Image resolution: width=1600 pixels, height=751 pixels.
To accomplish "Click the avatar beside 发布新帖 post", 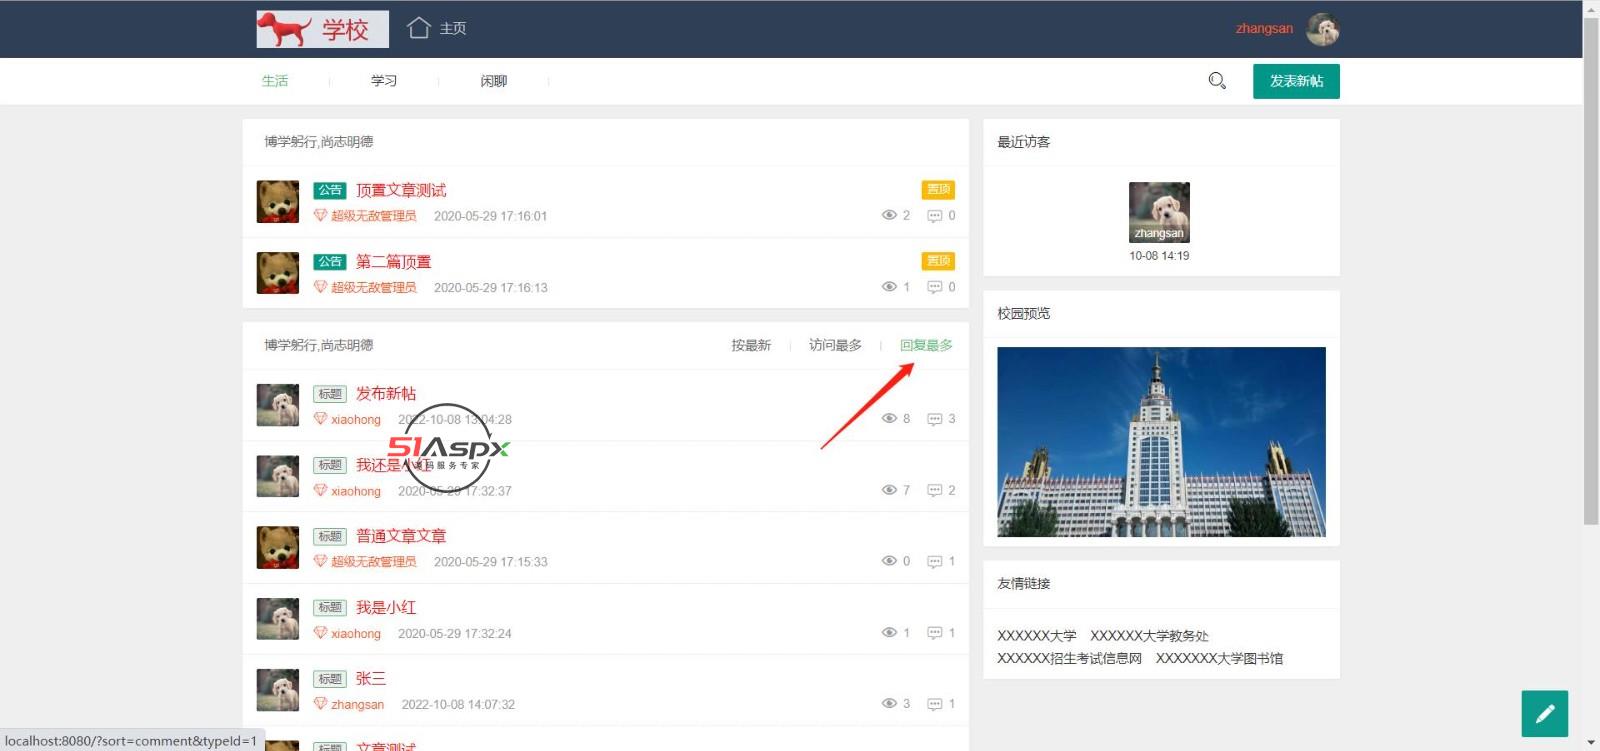I will [278, 405].
